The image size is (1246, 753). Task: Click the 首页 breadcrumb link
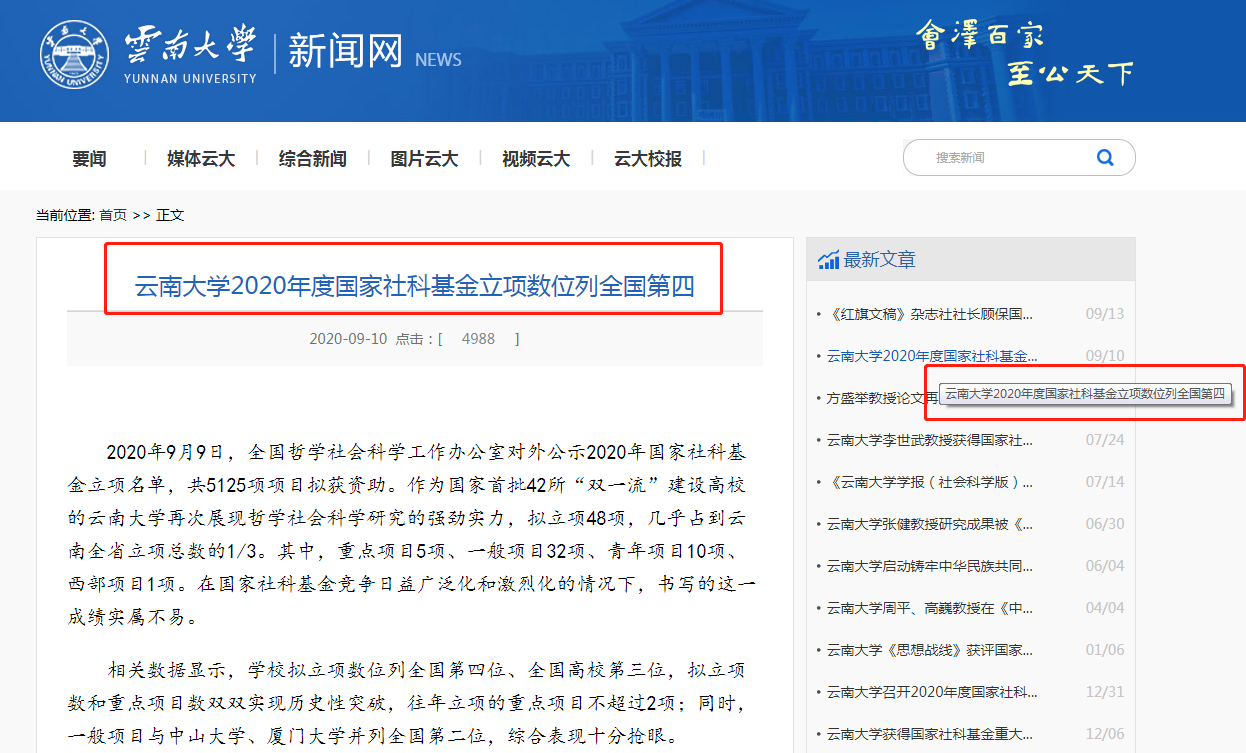pos(113,215)
